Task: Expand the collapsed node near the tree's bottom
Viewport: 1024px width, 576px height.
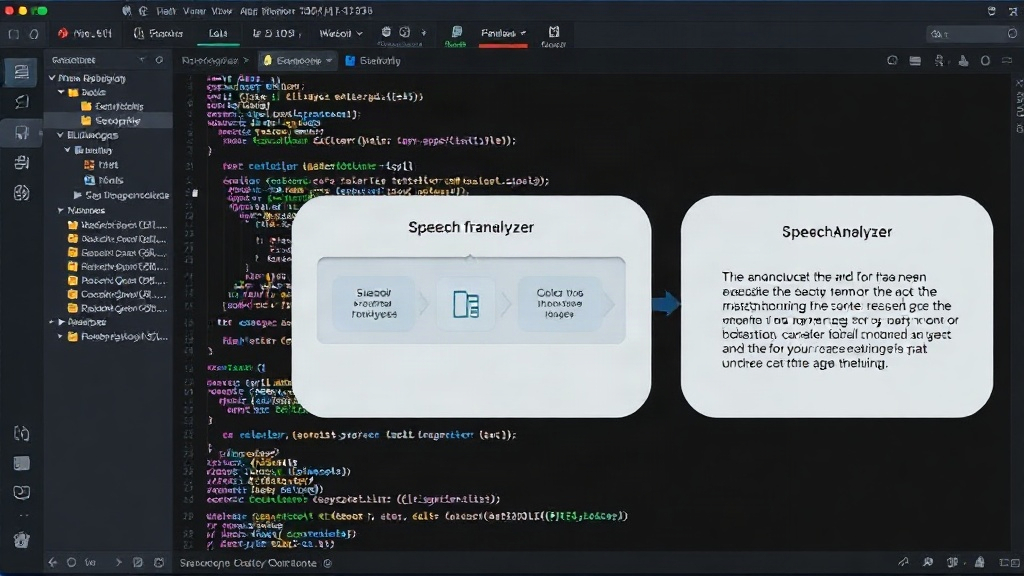Action: point(61,322)
